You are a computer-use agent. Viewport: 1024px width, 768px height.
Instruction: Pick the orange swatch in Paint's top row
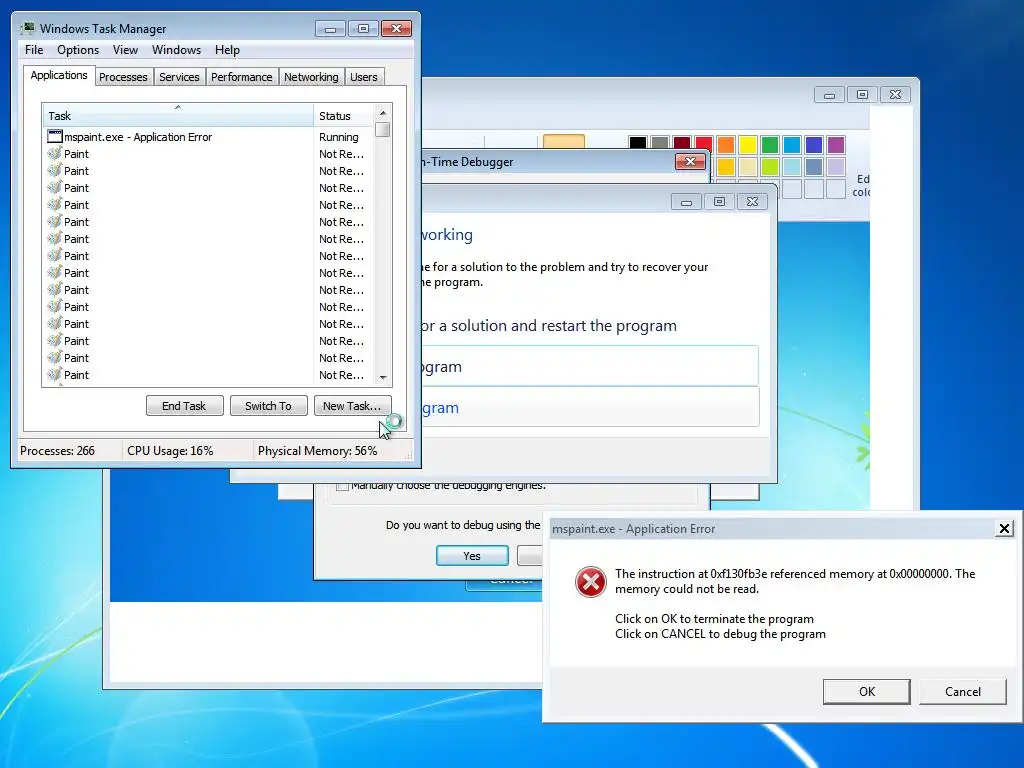726,144
